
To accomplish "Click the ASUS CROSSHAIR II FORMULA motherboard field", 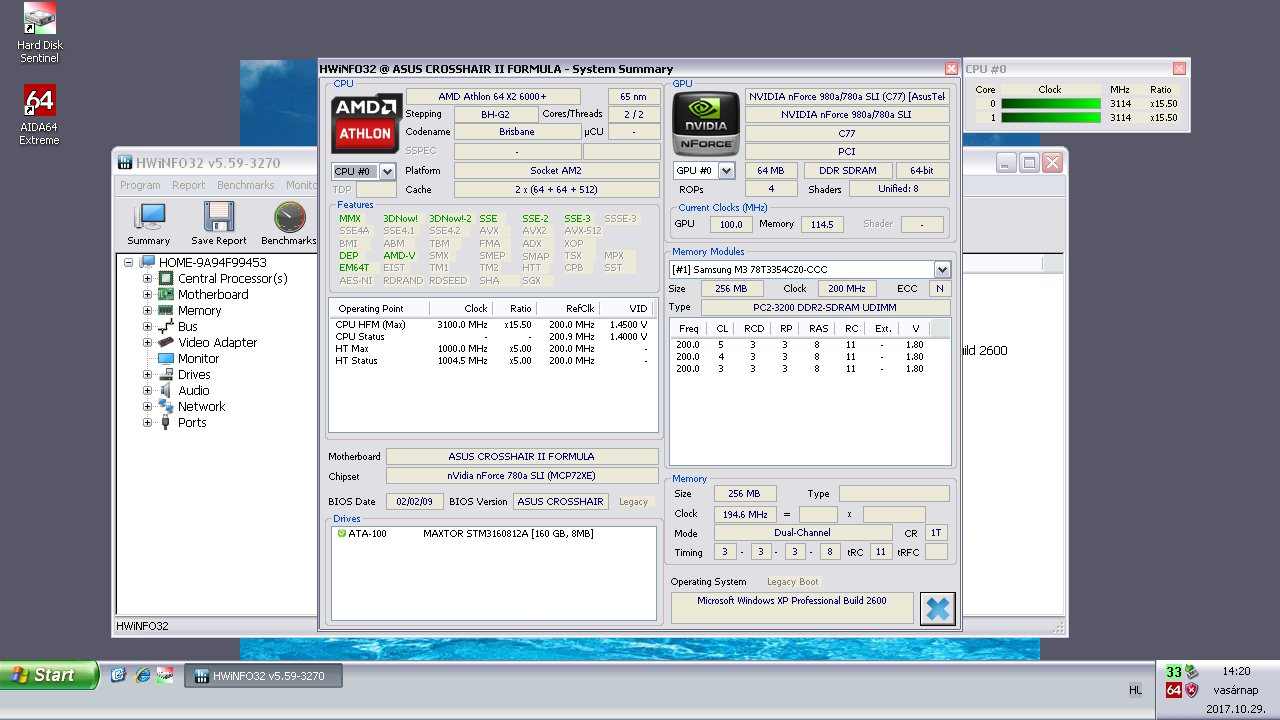I will [521, 456].
